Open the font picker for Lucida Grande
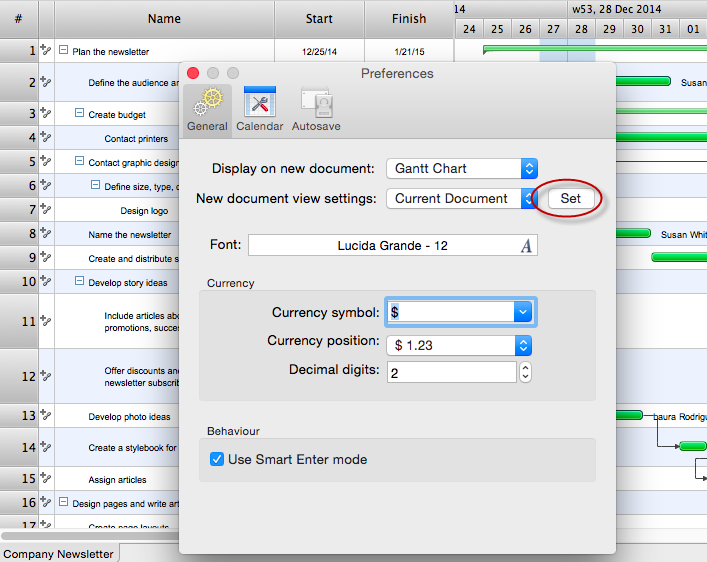Image resolution: width=707 pixels, height=562 pixels. [x=526, y=246]
